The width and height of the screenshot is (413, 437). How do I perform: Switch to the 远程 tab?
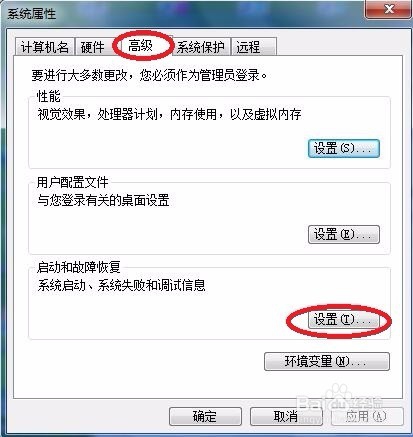tap(253, 47)
